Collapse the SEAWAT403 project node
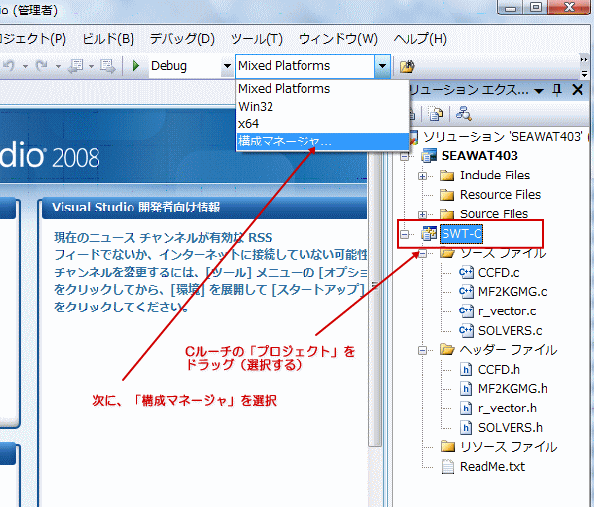The width and height of the screenshot is (594, 507). [x=405, y=156]
